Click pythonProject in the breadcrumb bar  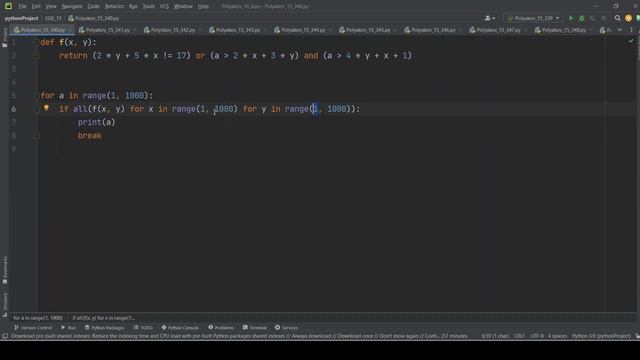click(22, 18)
